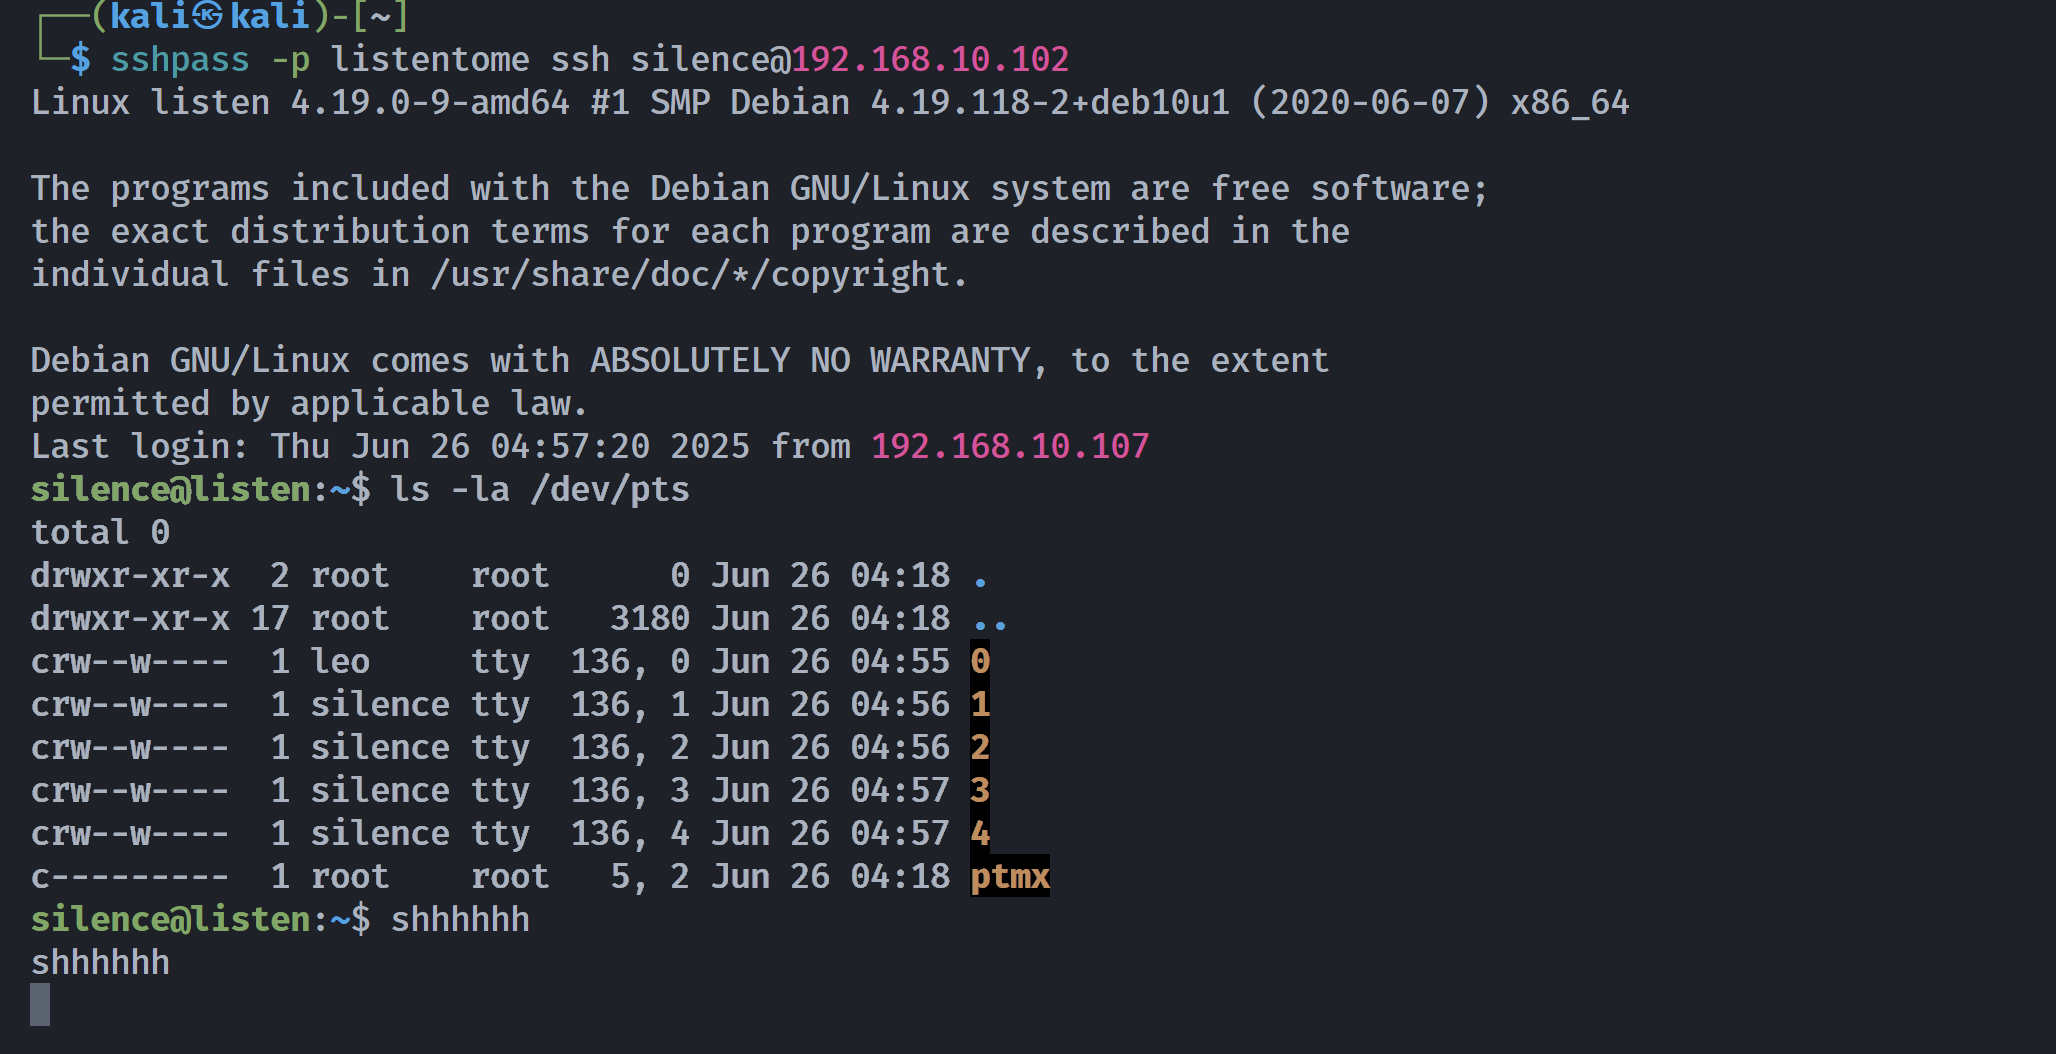Click the password text listentome

(x=430, y=59)
